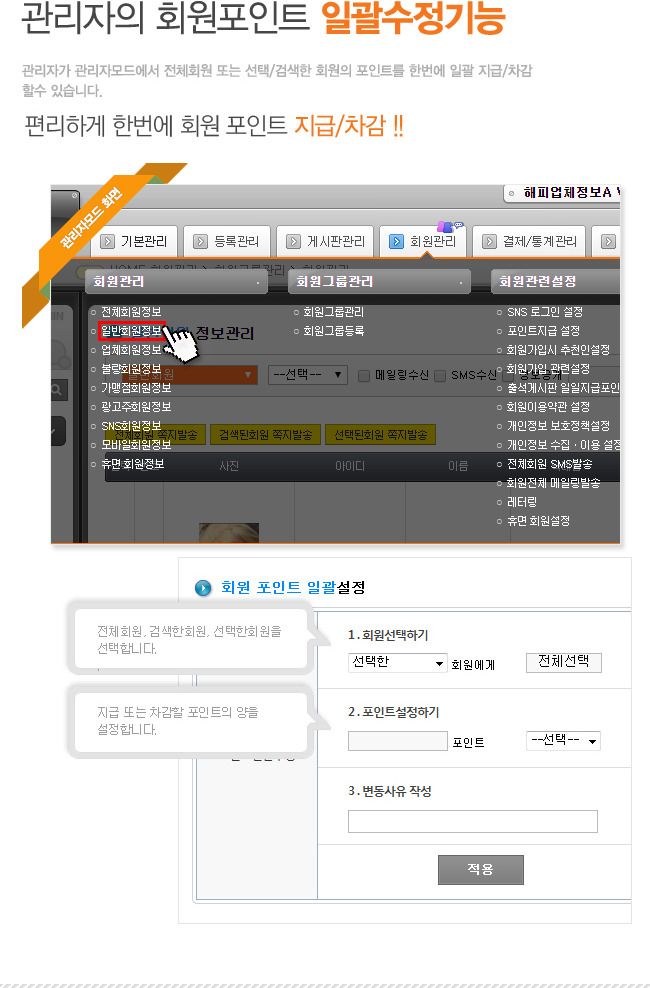This screenshot has width=650, height=988.
Task: Open the 기본관리 tab
Action: point(134,241)
